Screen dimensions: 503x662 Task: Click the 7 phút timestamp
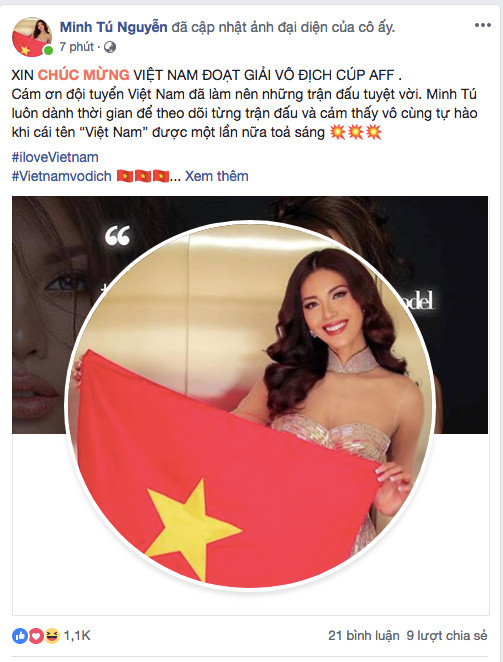[76, 47]
